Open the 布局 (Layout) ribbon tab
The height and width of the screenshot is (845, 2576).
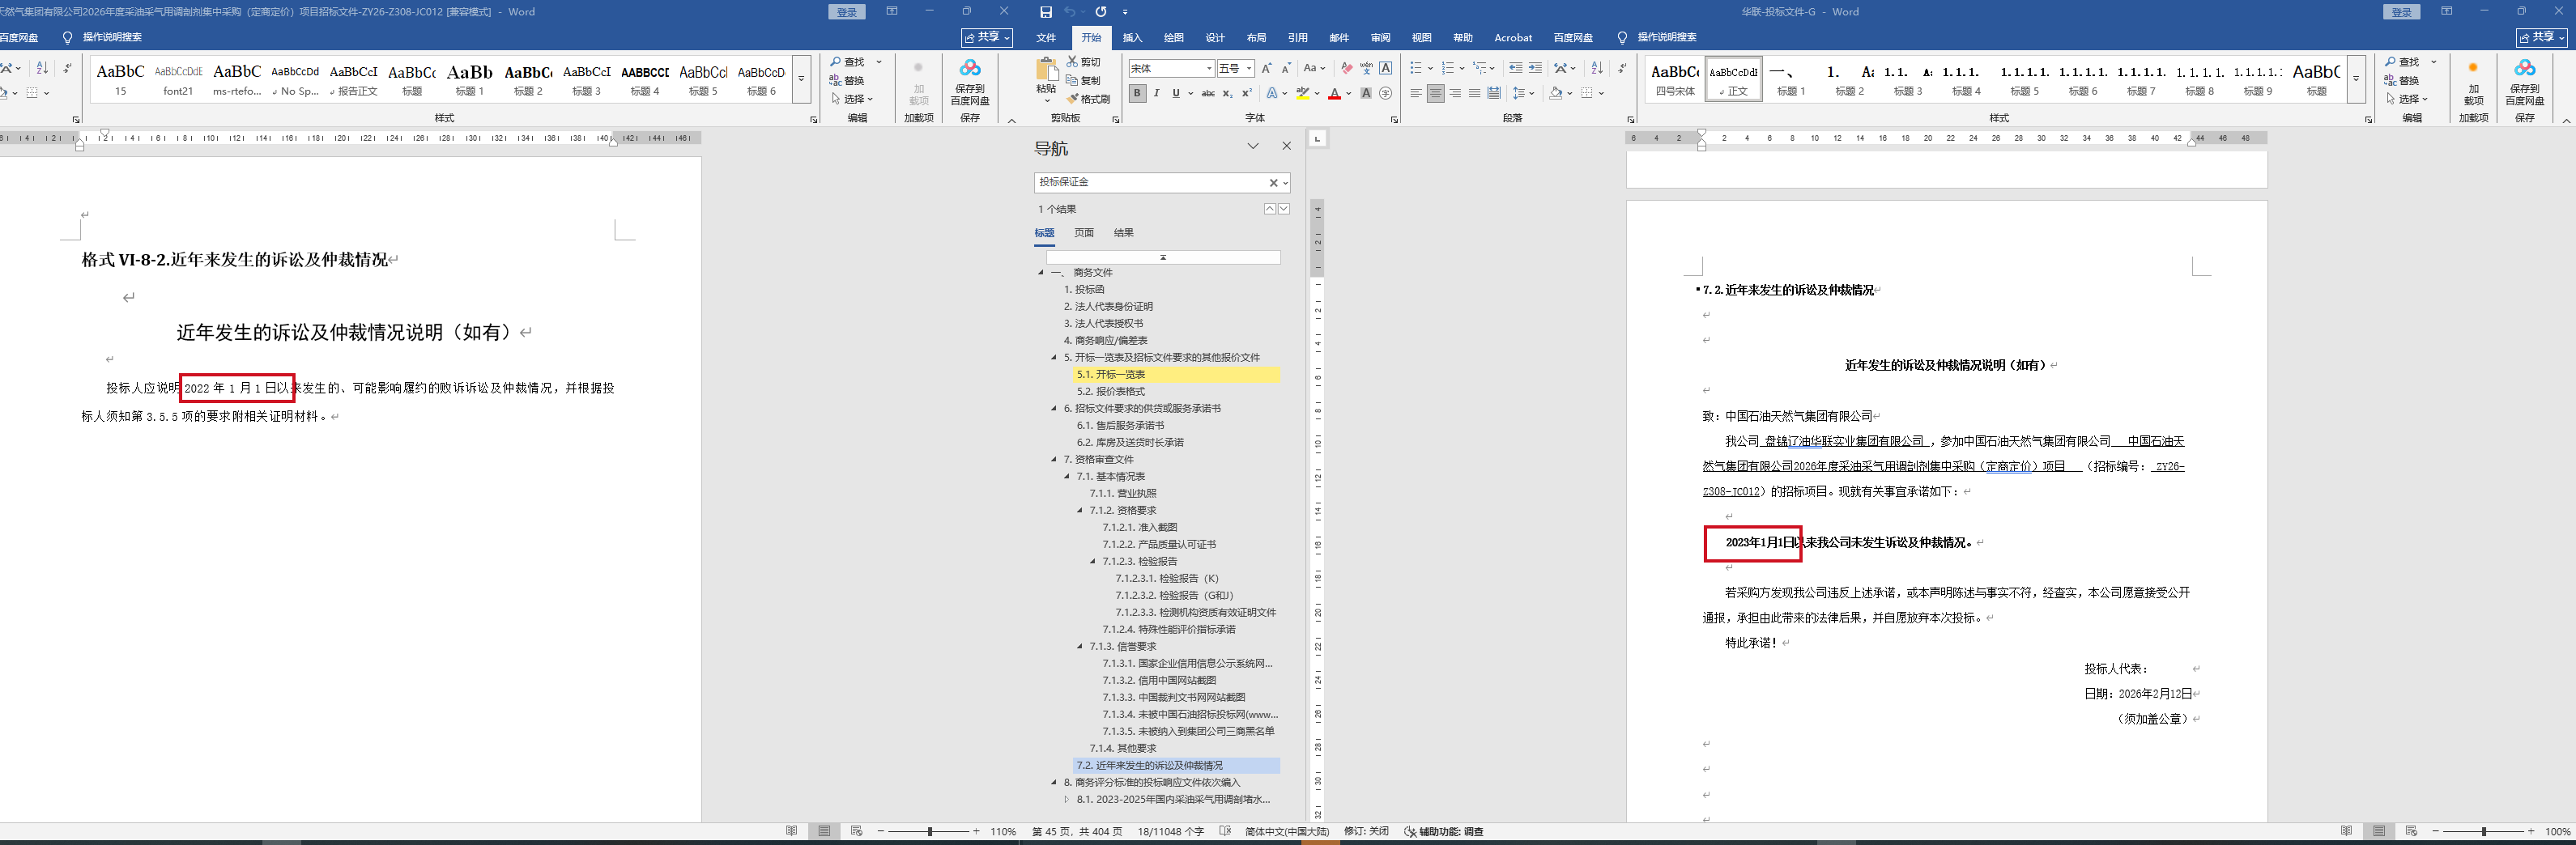pyautogui.click(x=1256, y=38)
